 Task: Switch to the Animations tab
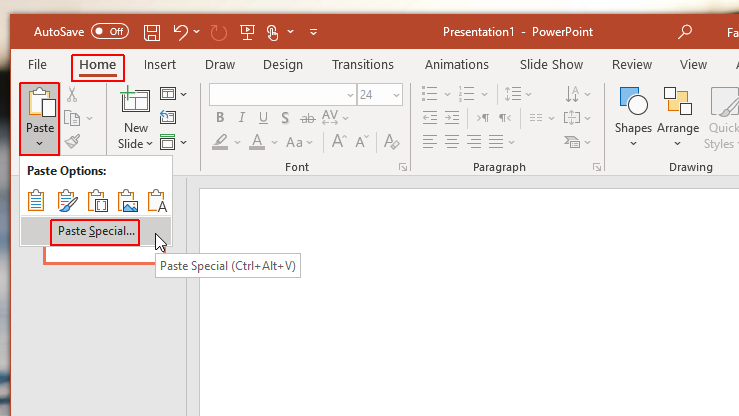coord(457,65)
